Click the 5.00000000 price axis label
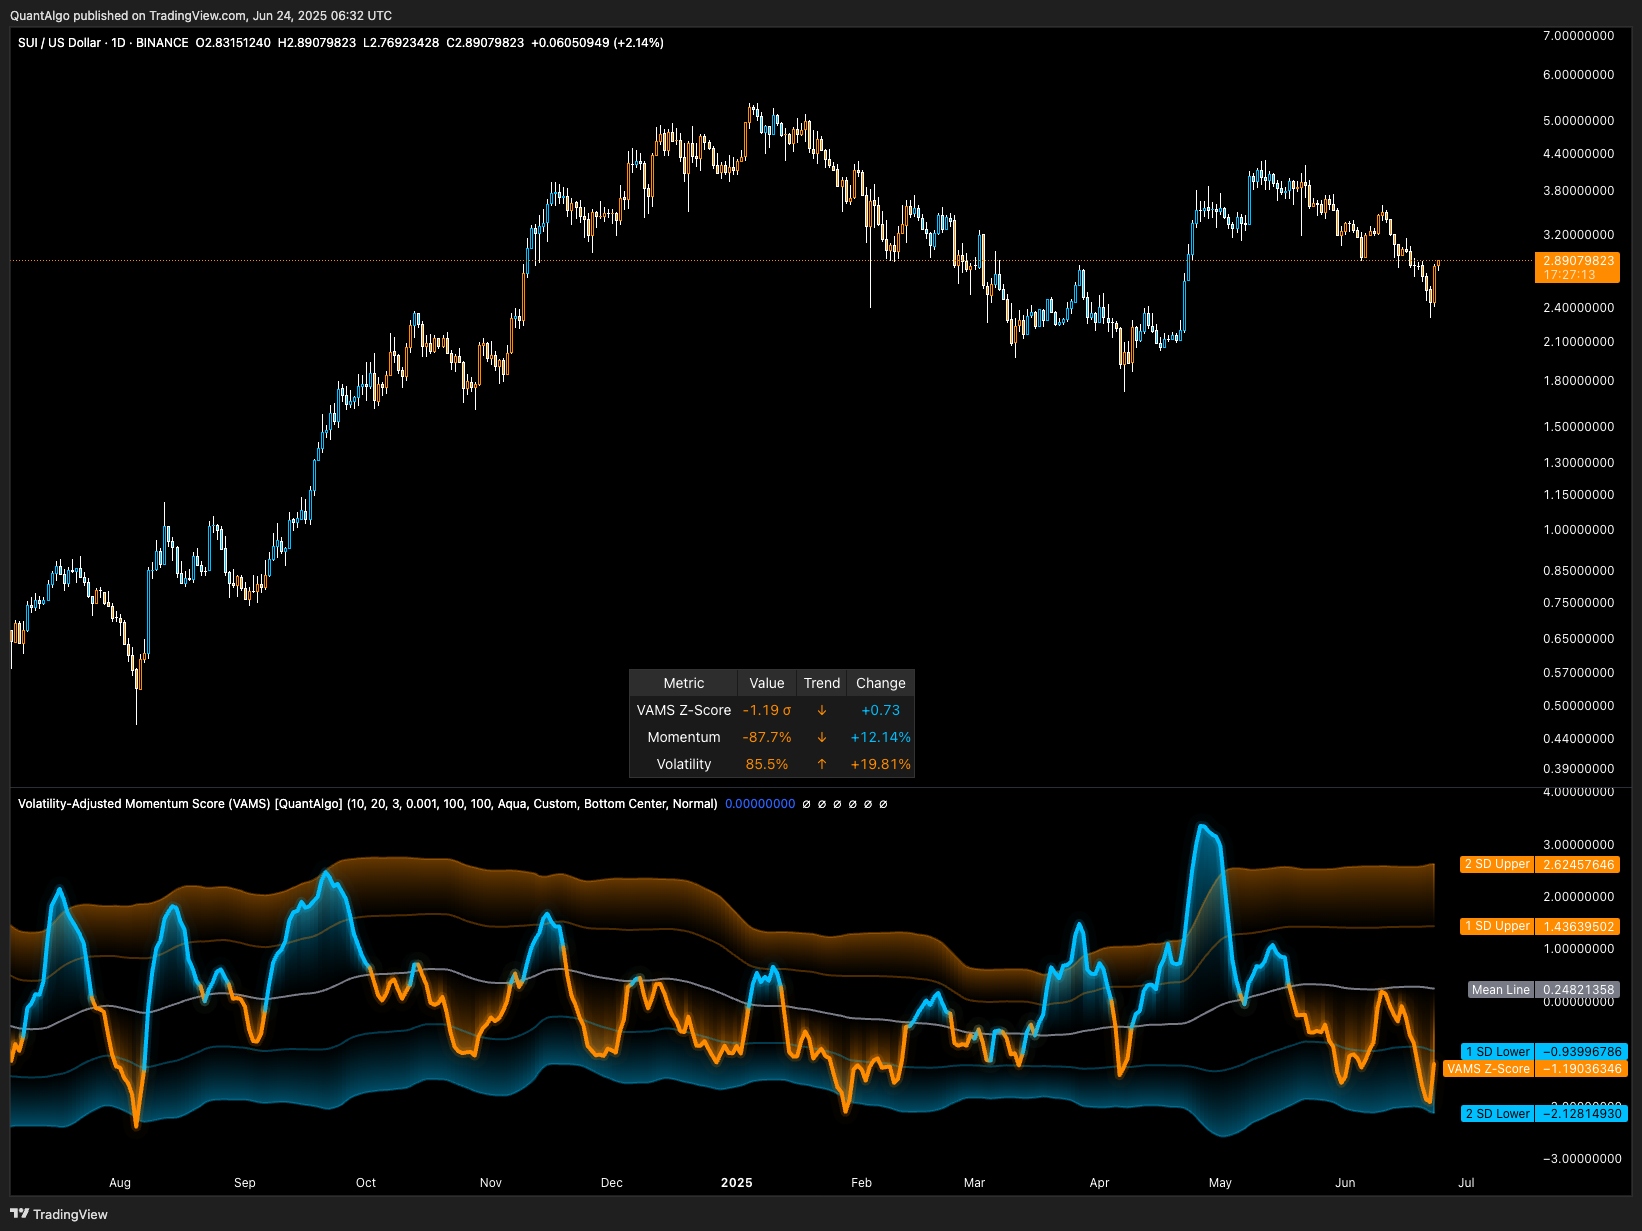Viewport: 1642px width, 1231px height. tap(1579, 121)
